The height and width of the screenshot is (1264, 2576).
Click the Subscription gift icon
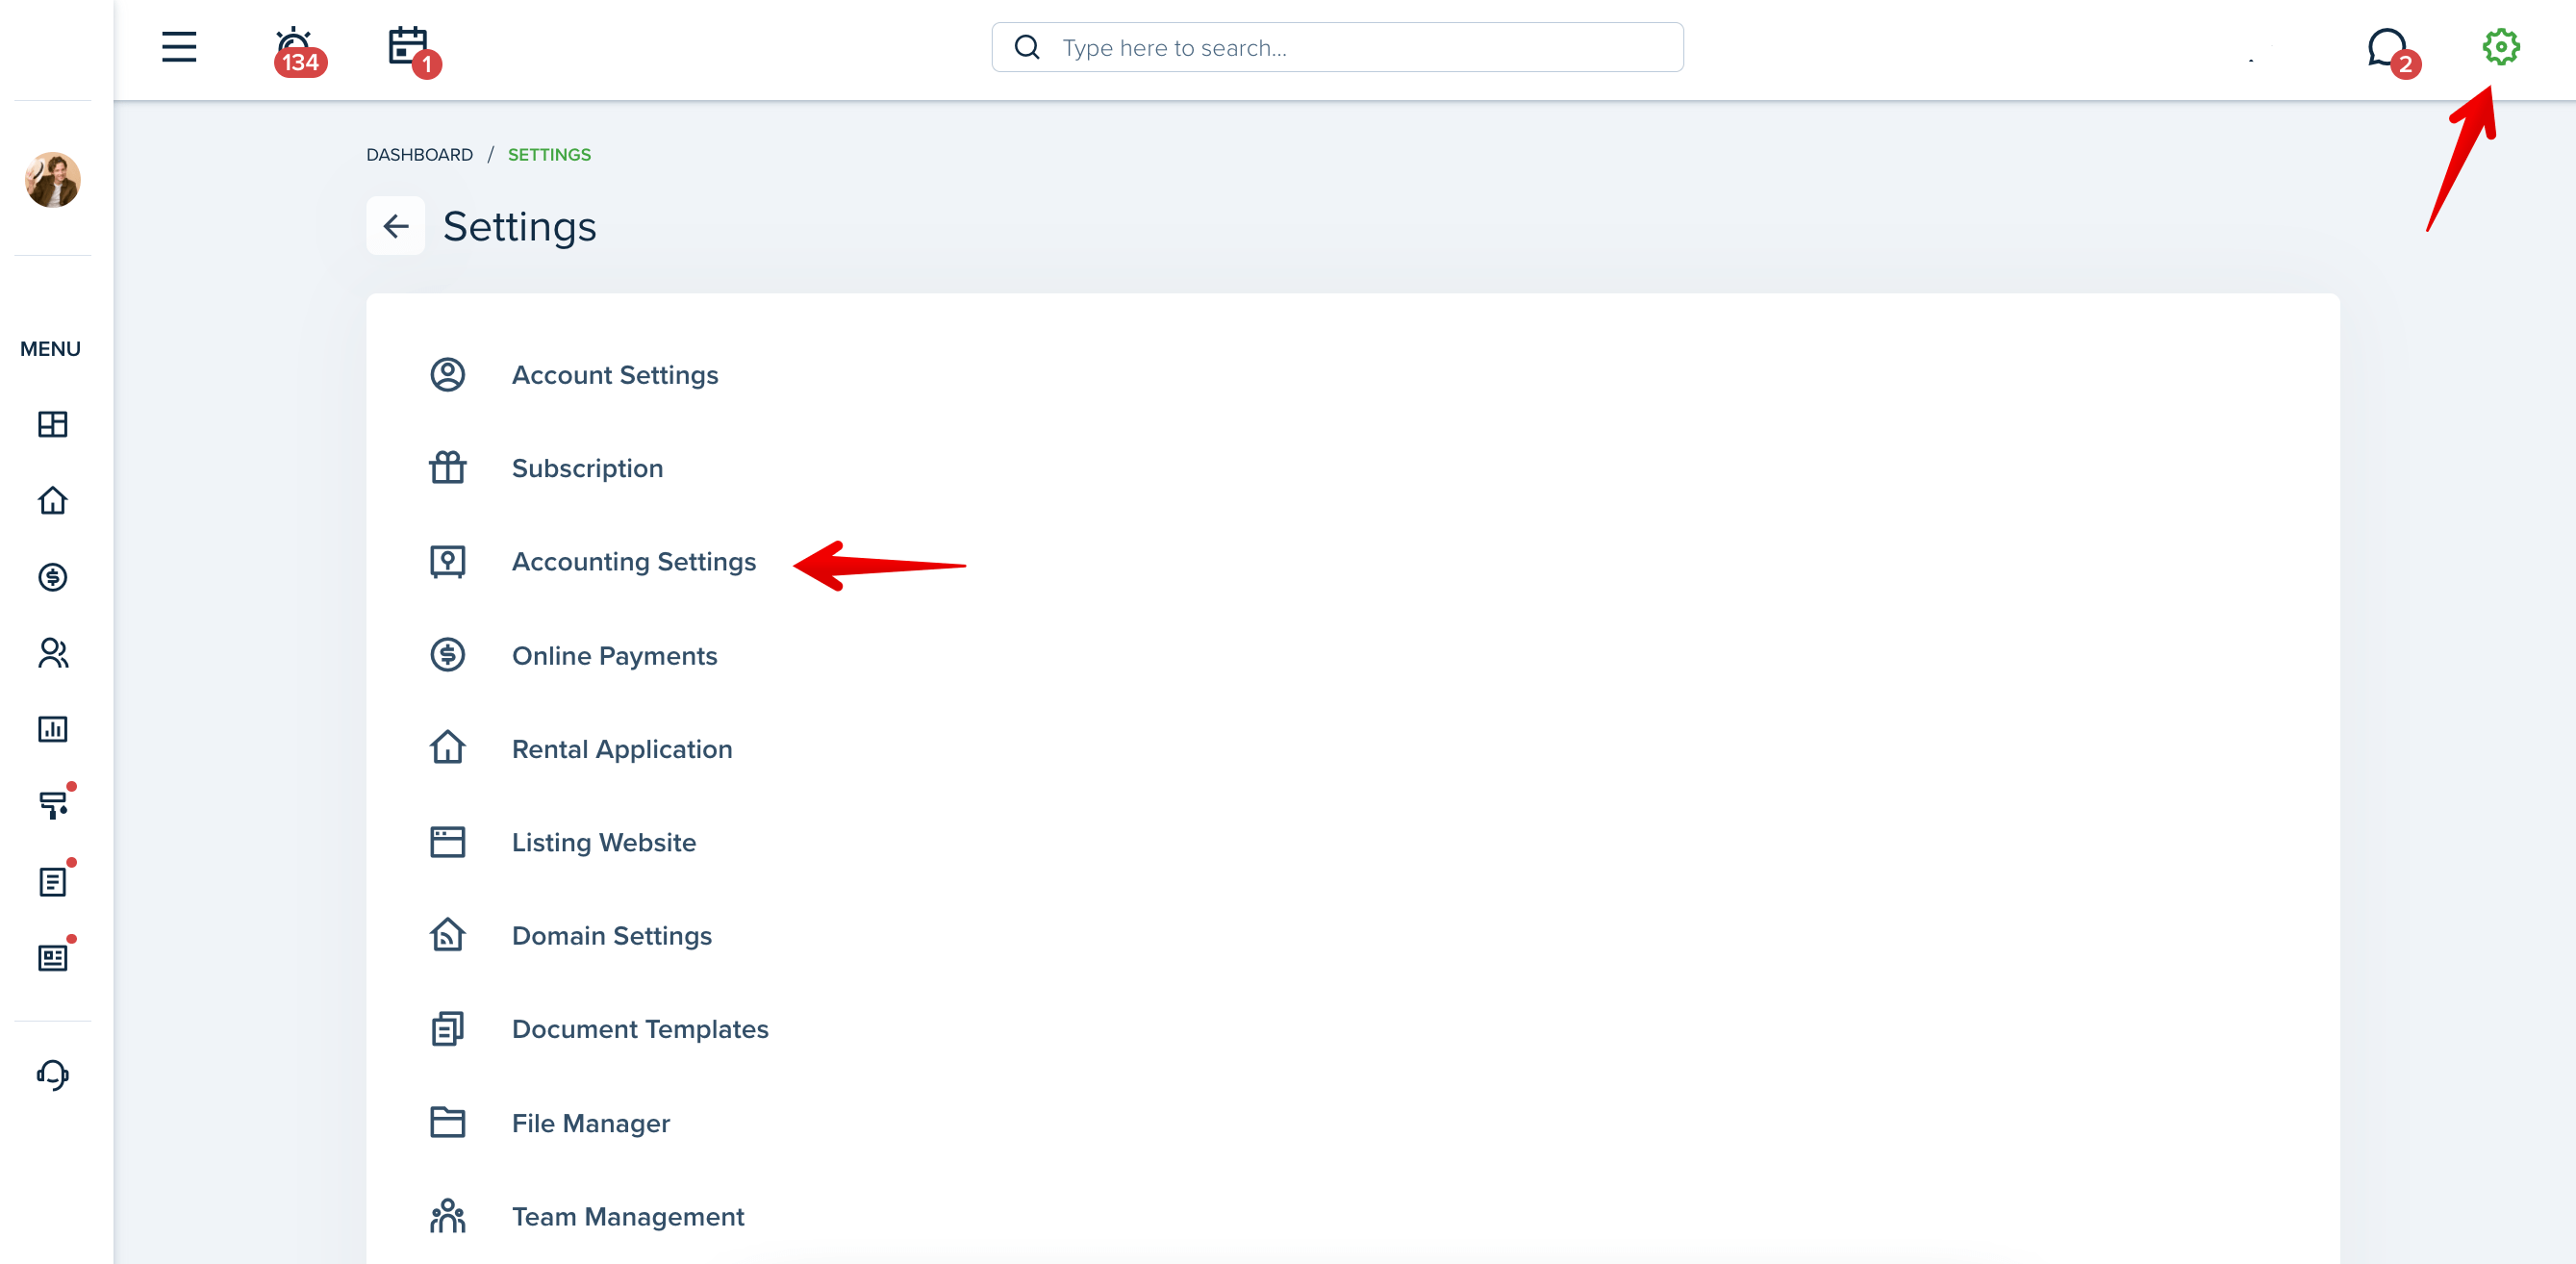coord(448,468)
